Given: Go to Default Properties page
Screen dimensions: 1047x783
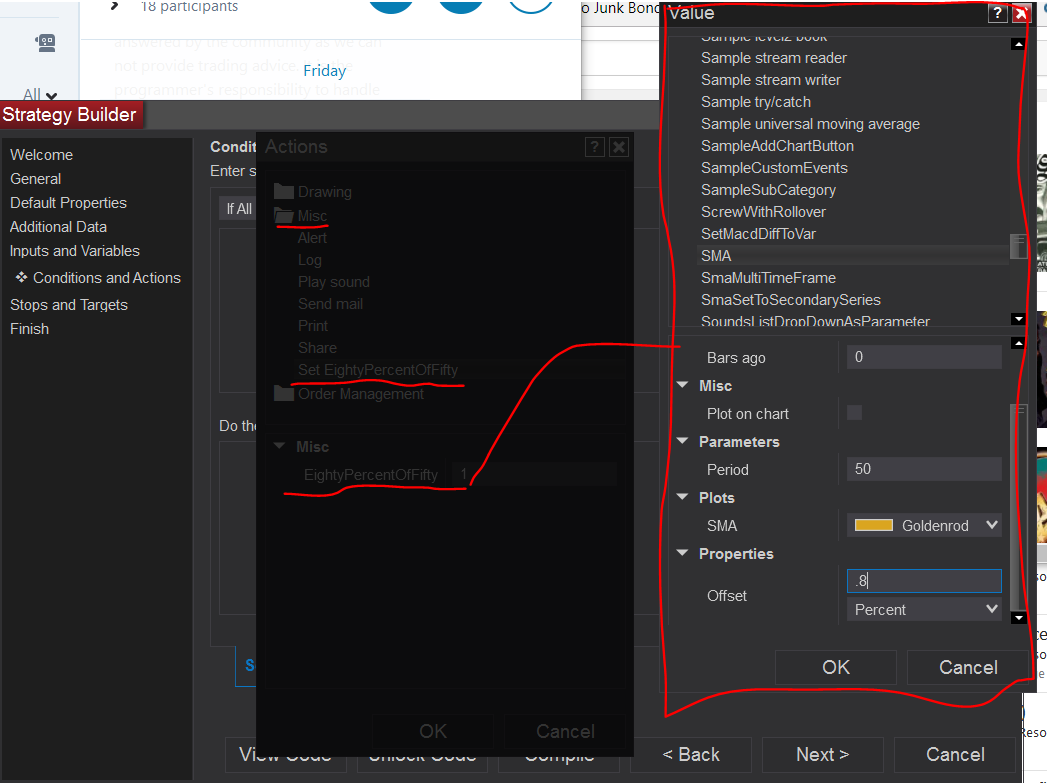Looking at the screenshot, I should click(68, 203).
